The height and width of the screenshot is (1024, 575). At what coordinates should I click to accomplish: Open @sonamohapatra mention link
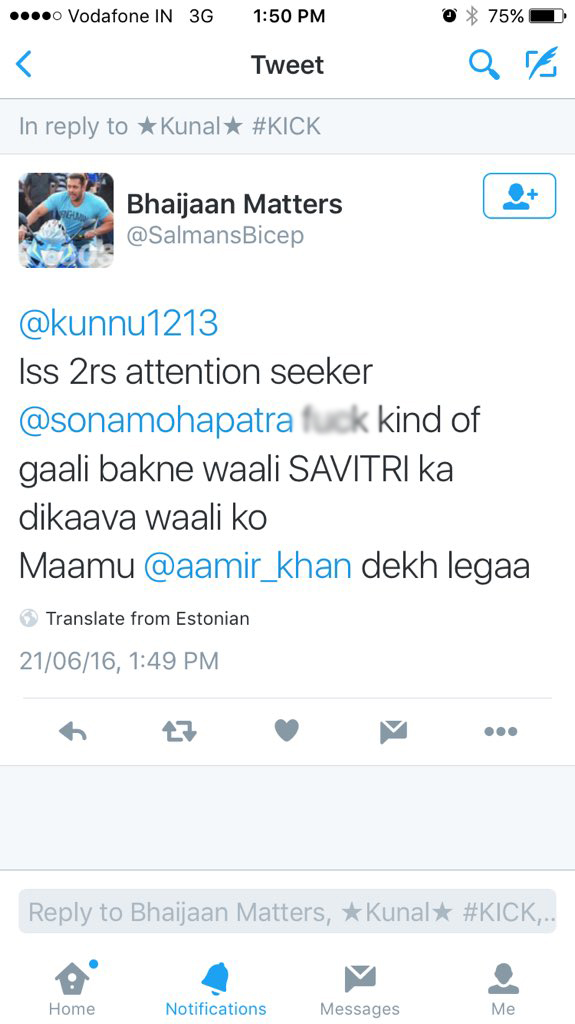(156, 421)
